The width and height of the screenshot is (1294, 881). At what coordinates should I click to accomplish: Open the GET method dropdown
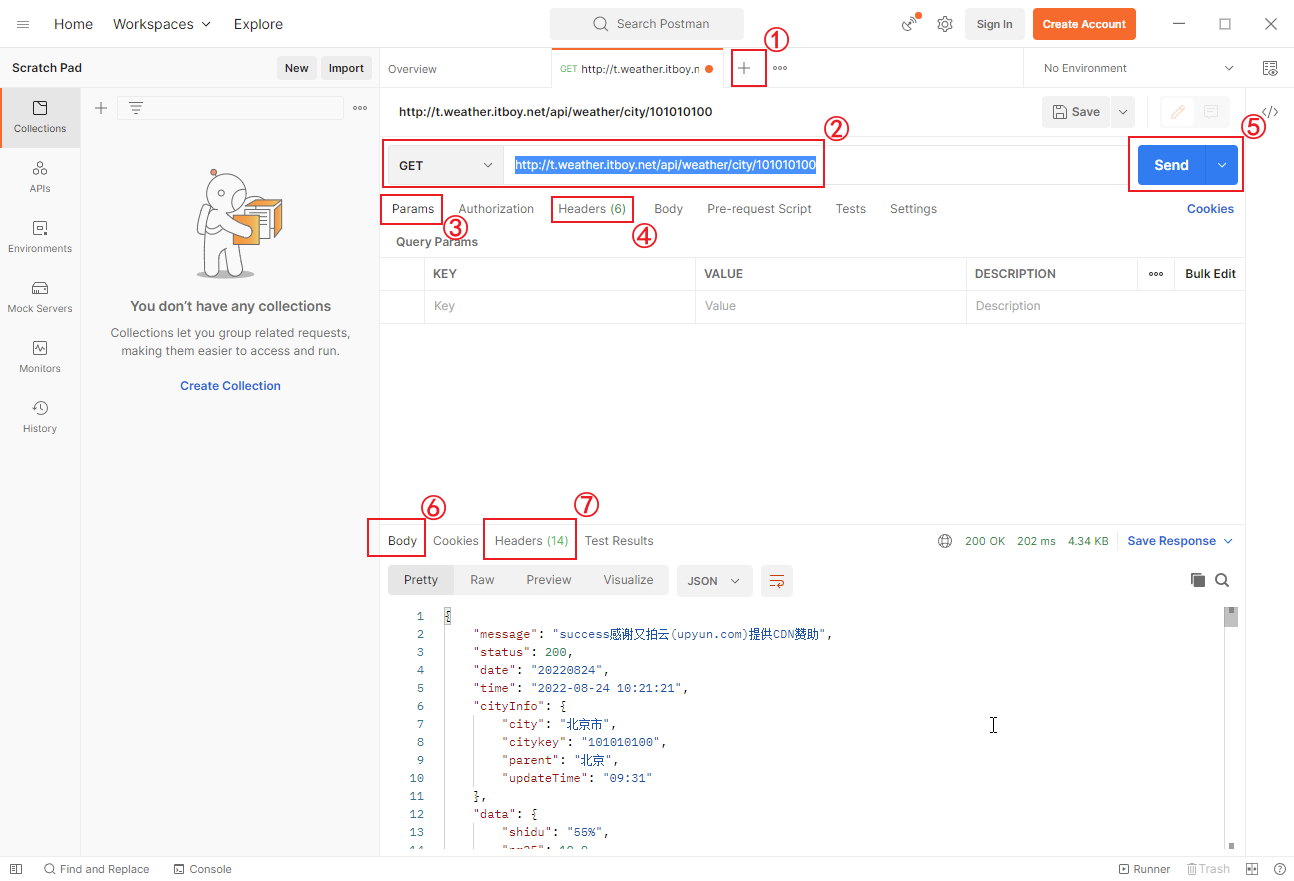tap(445, 165)
